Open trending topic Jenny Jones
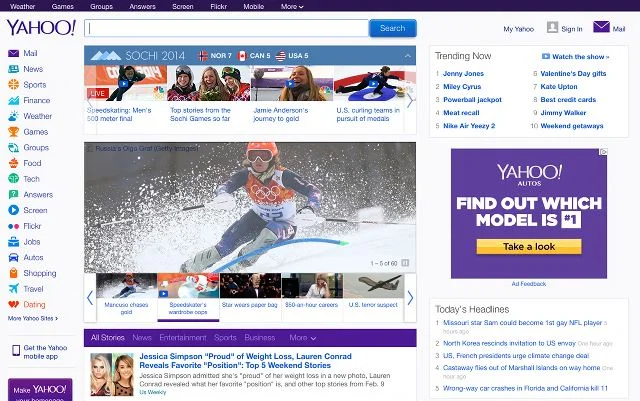The width and height of the screenshot is (640, 401). 463,74
